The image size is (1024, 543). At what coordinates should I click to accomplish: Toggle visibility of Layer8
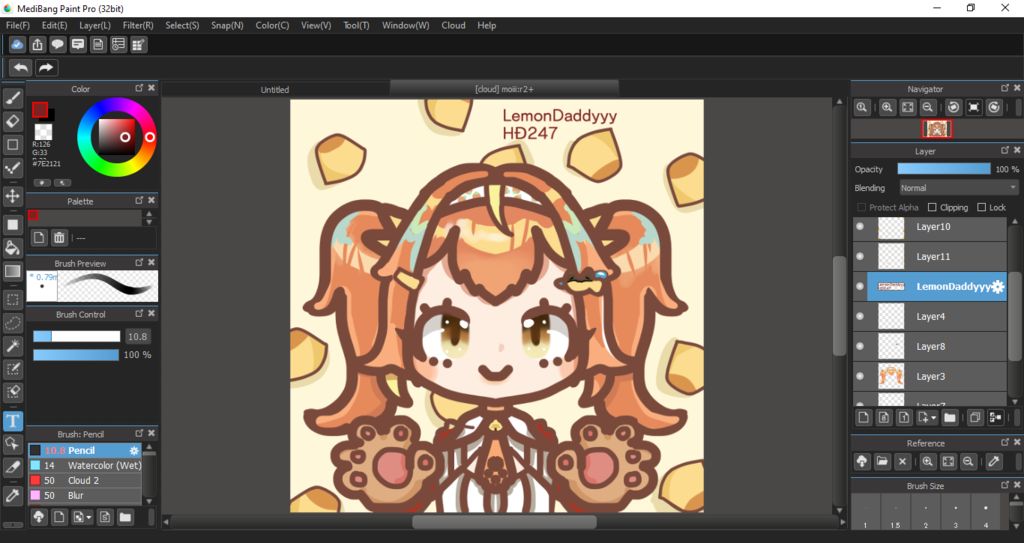860,346
